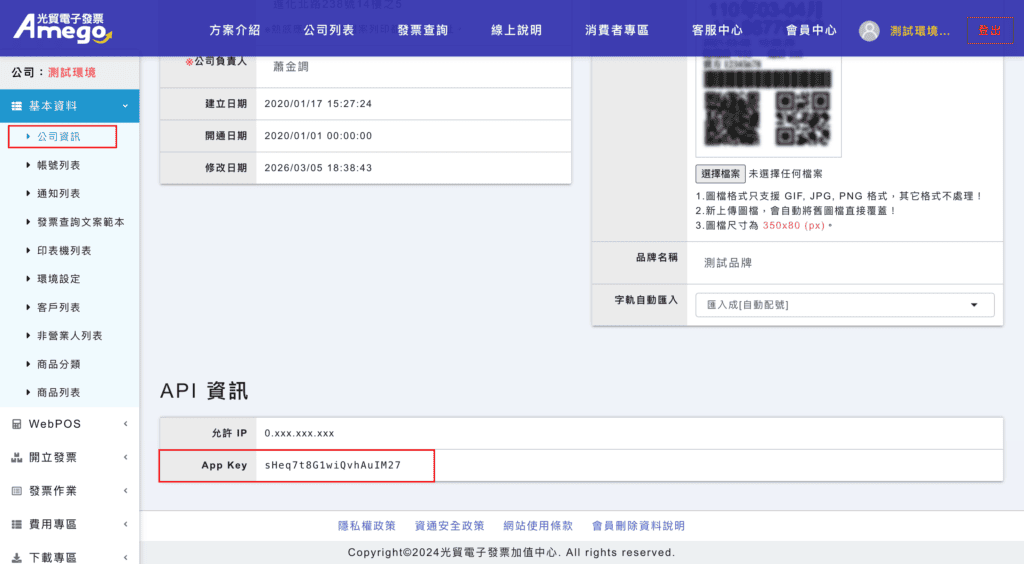Expand the 開立發票 sidebar chevron
Image resolution: width=1024 pixels, height=564 pixels.
125,458
